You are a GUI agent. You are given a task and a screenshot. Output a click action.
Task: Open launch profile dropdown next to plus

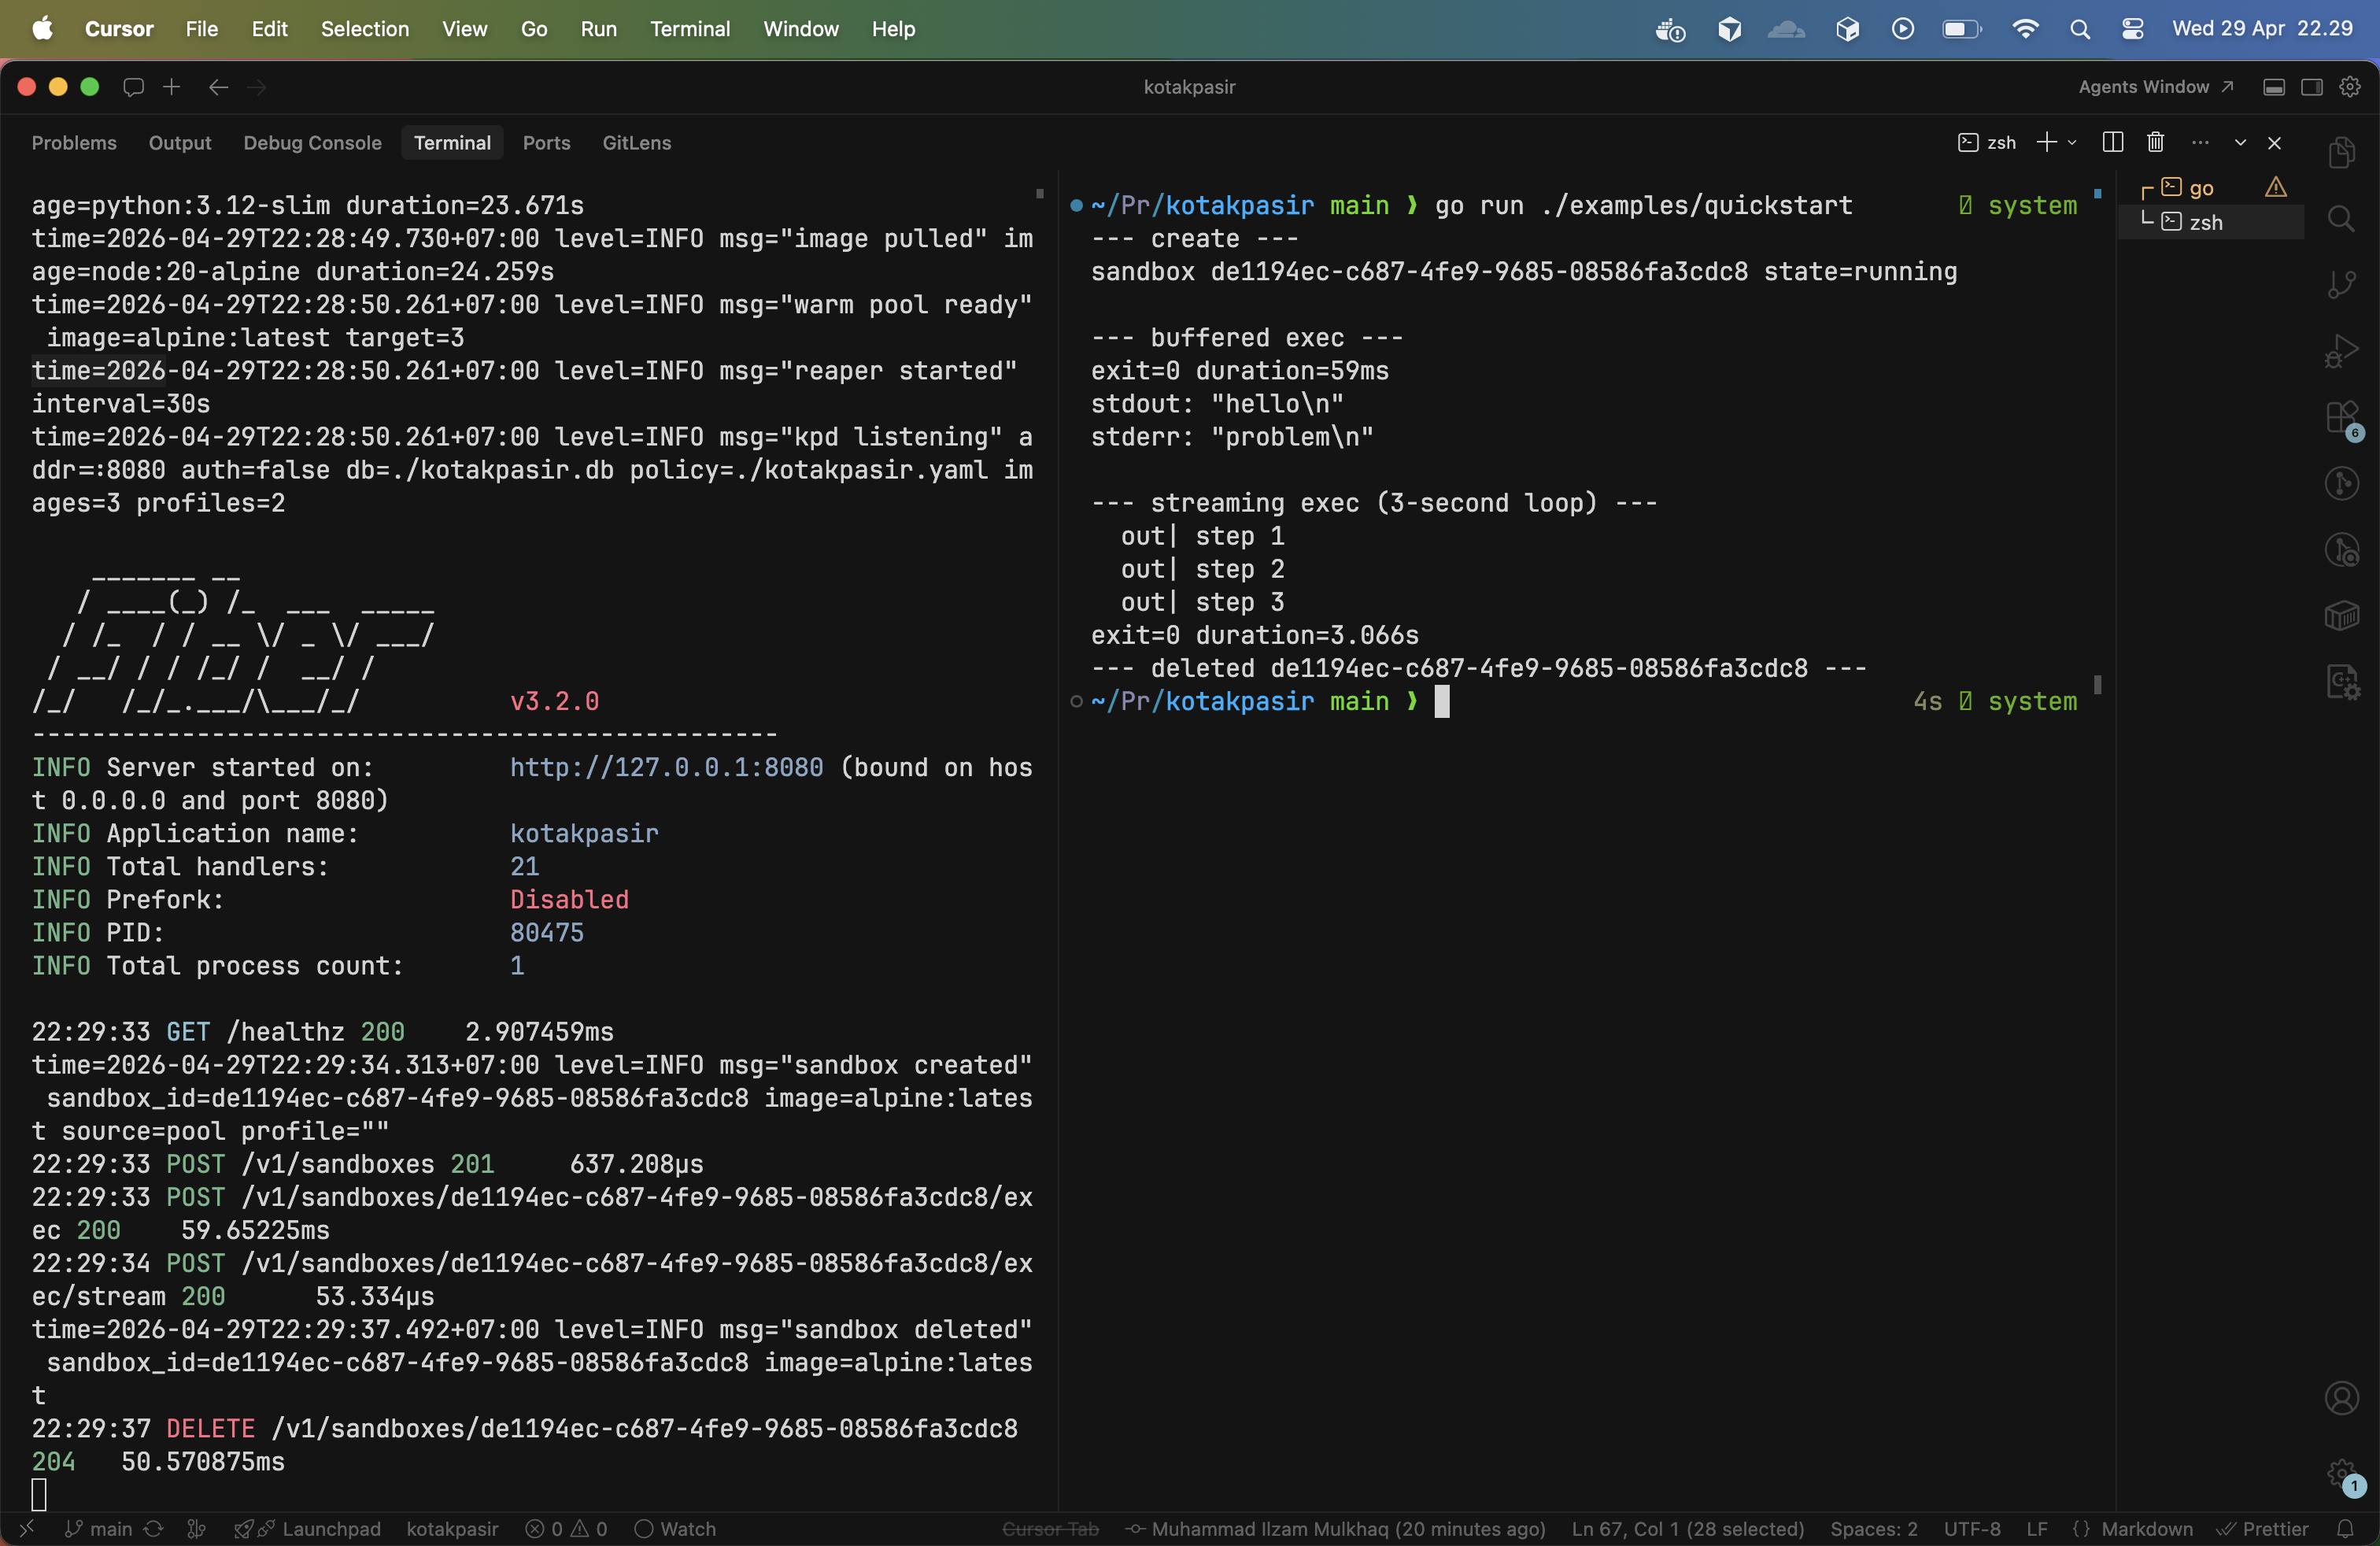[x=2072, y=142]
